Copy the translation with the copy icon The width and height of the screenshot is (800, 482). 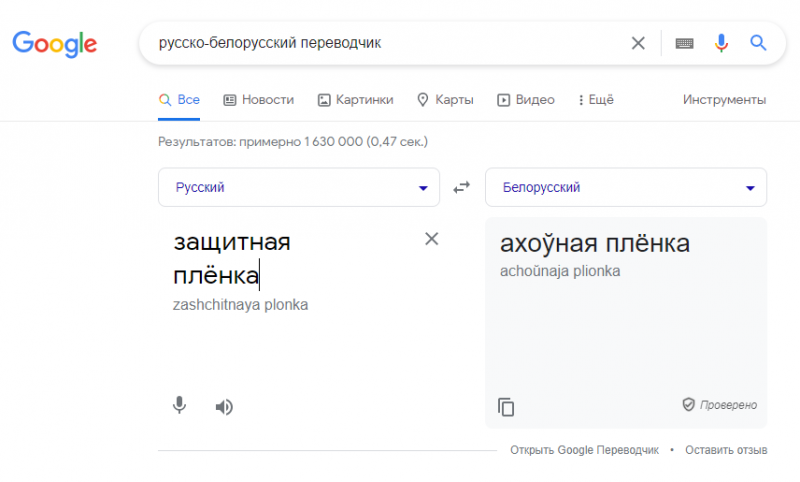click(x=506, y=407)
